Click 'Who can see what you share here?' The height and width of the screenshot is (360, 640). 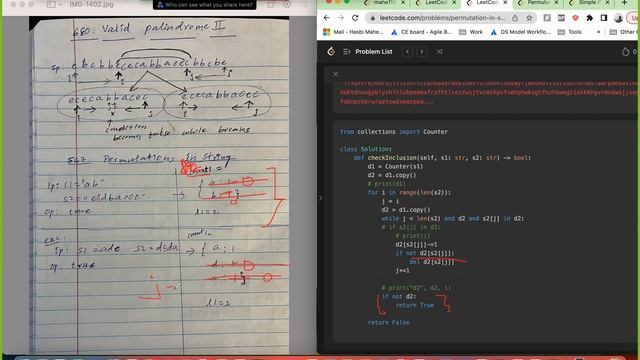(x=204, y=5)
